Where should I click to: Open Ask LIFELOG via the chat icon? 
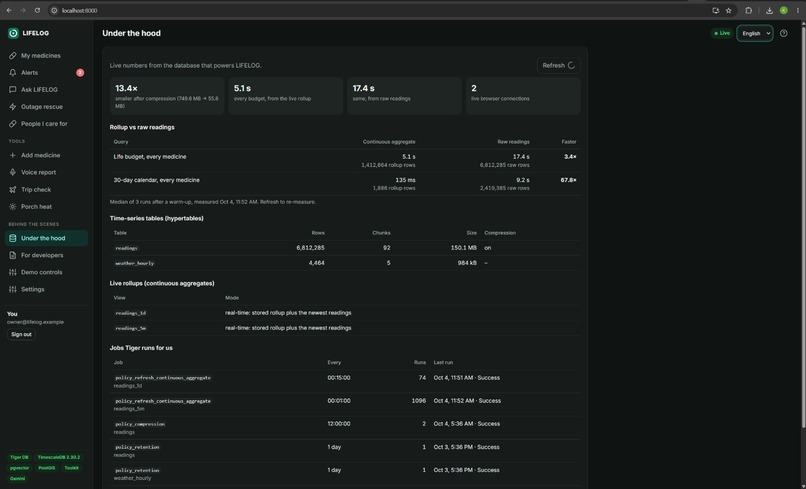12,89
